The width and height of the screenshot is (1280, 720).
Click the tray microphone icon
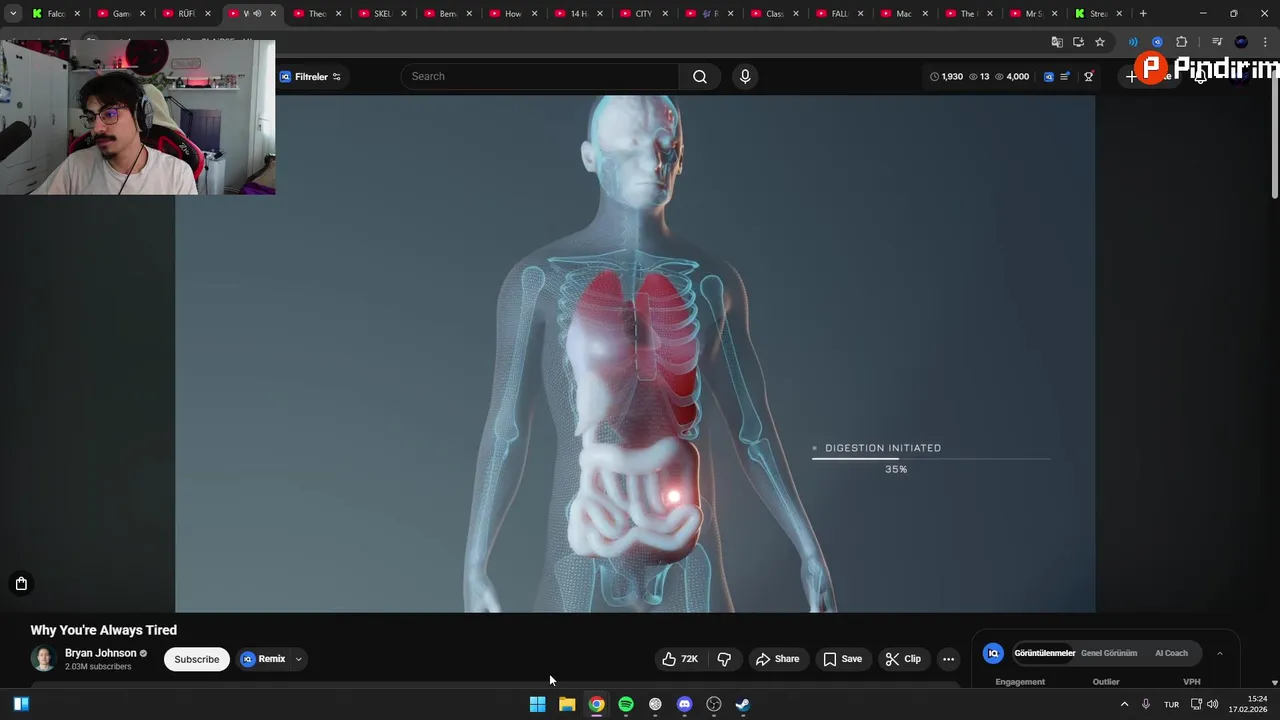click(x=1146, y=704)
